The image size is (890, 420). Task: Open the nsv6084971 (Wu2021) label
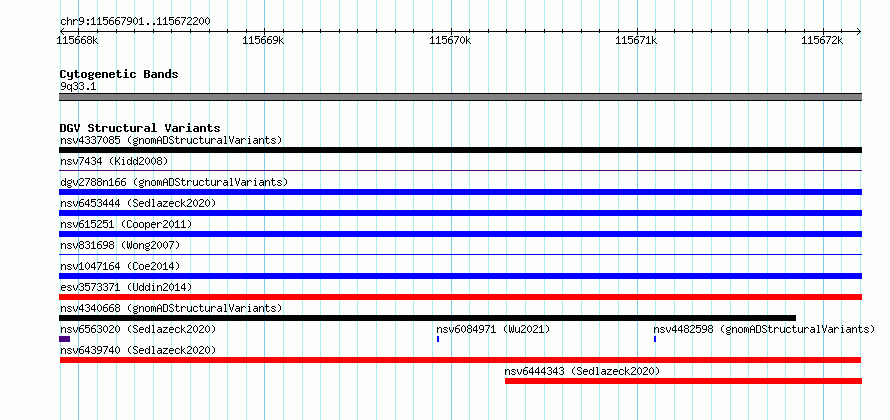point(493,329)
